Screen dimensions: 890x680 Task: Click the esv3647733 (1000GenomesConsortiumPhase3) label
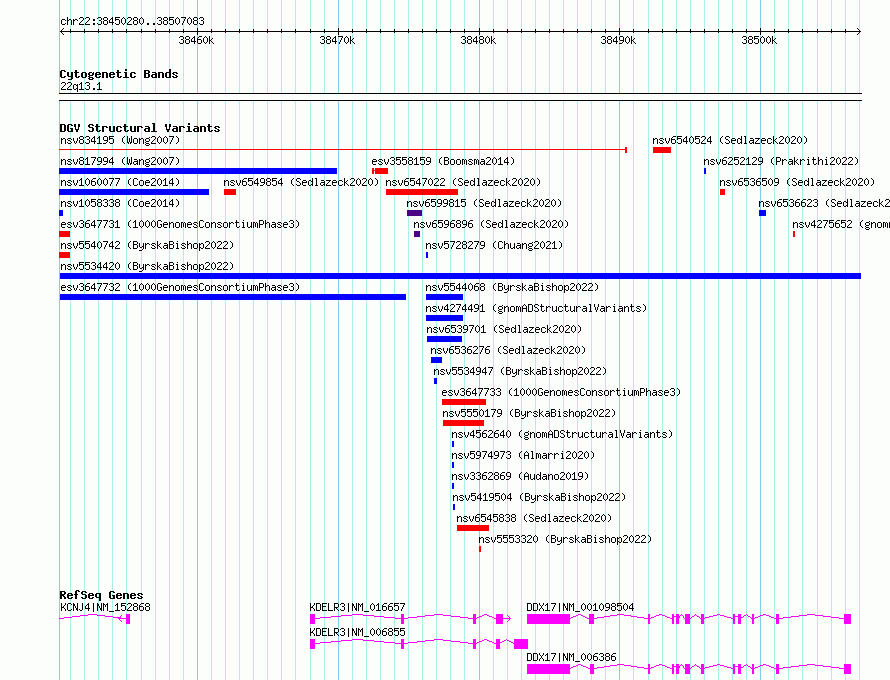click(561, 392)
